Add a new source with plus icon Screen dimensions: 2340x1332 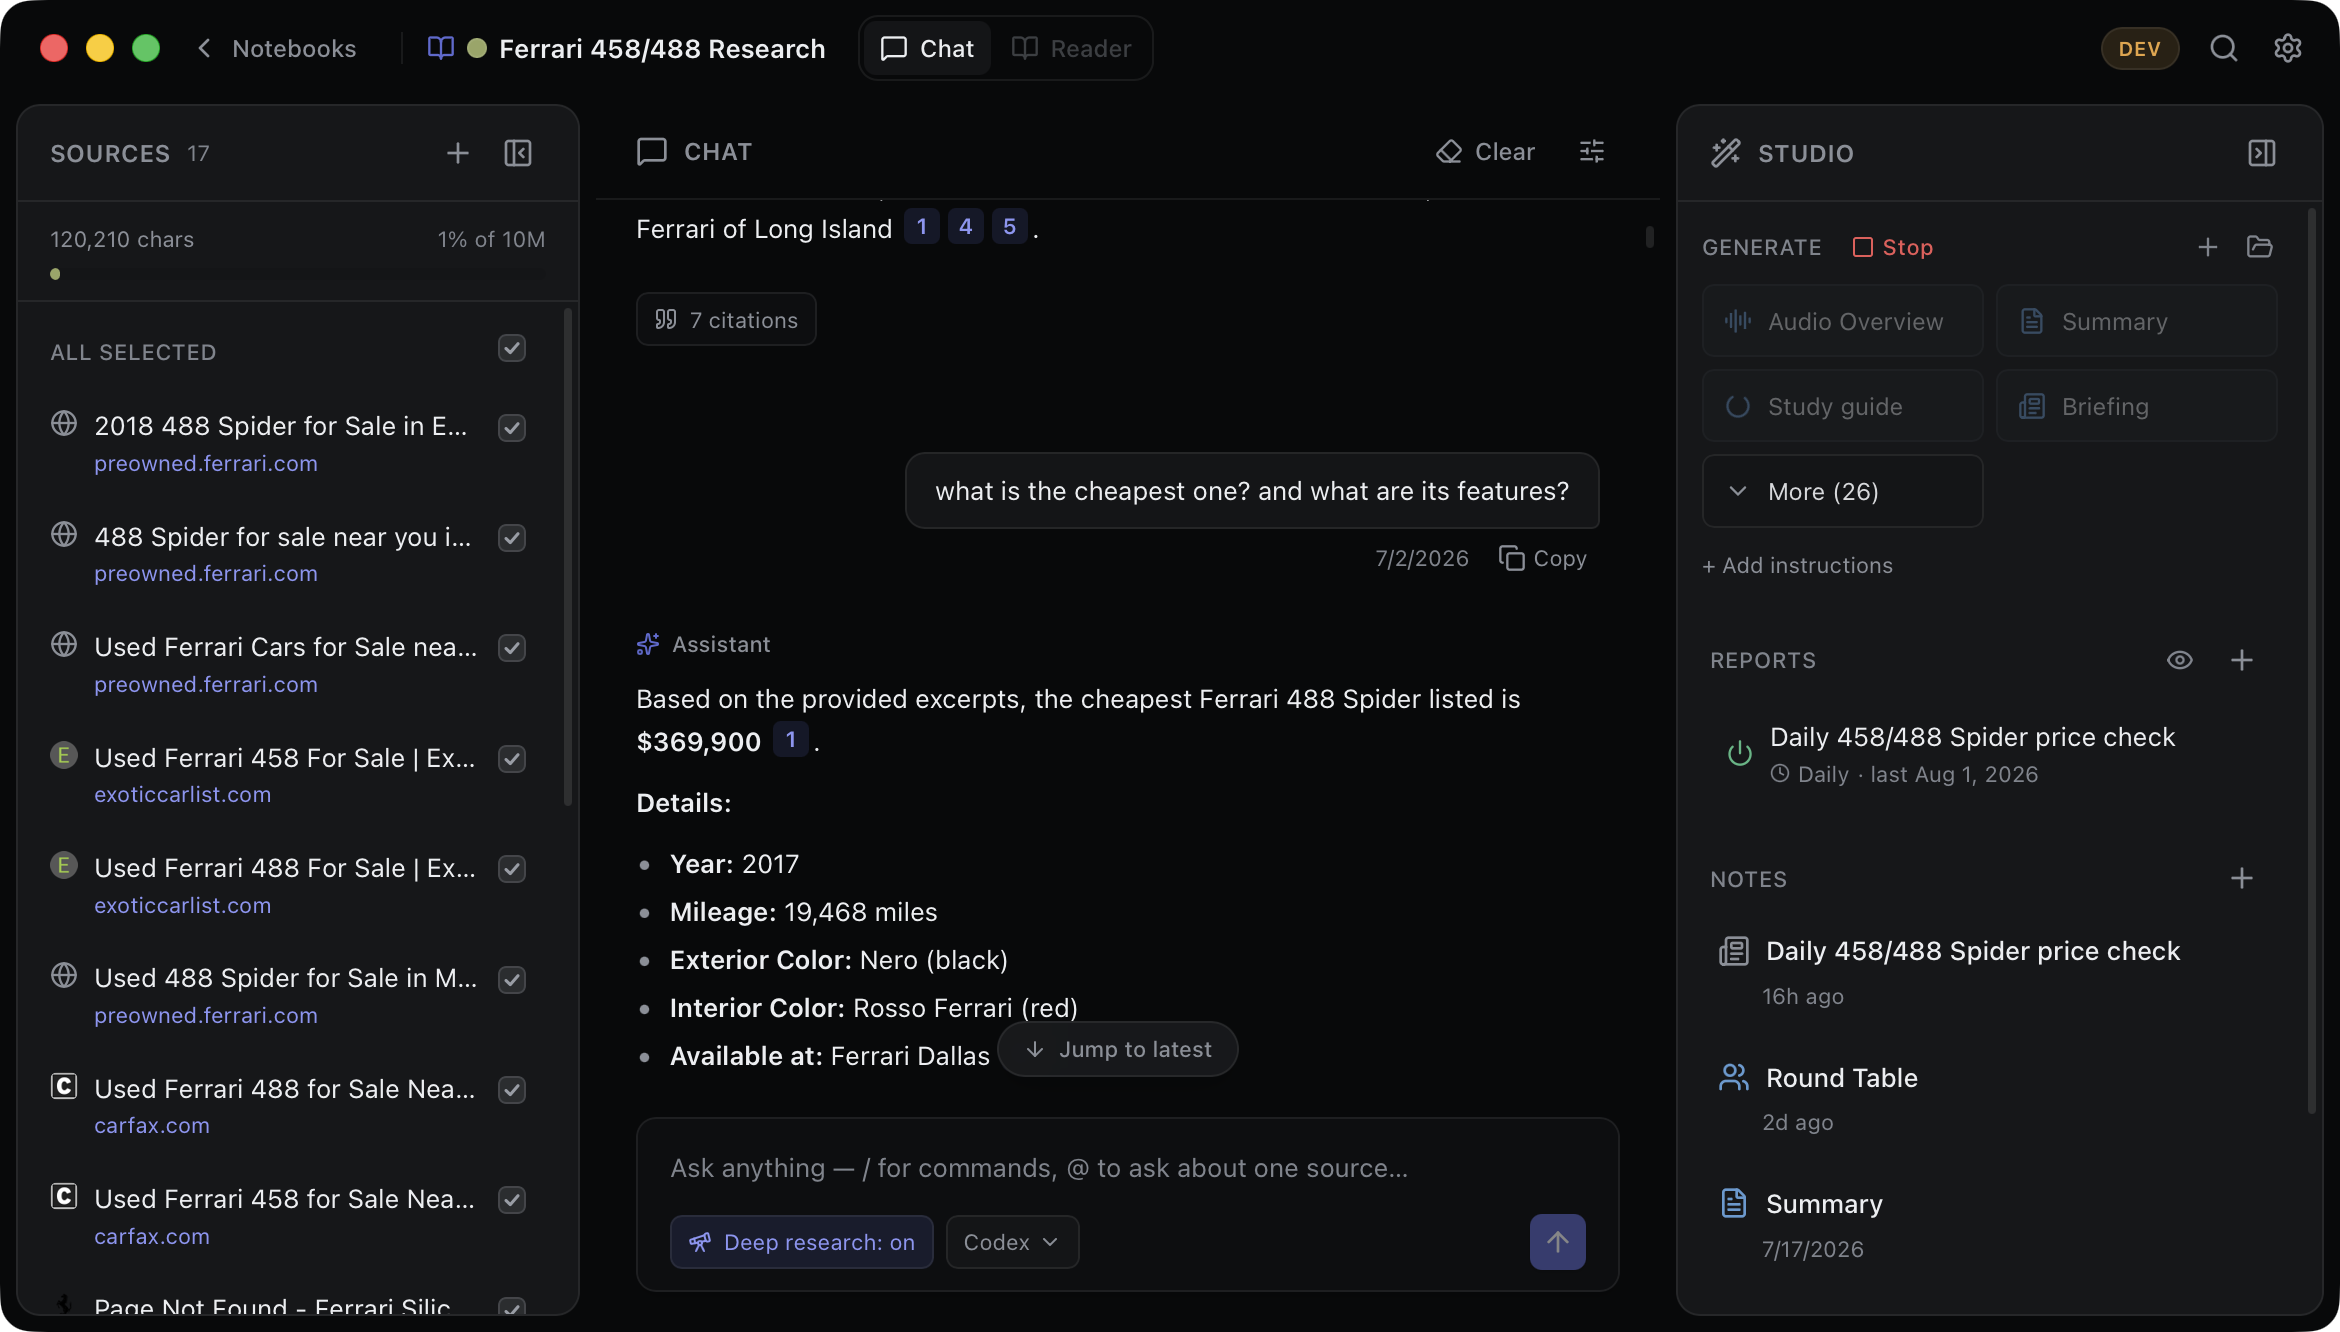[x=458, y=153]
